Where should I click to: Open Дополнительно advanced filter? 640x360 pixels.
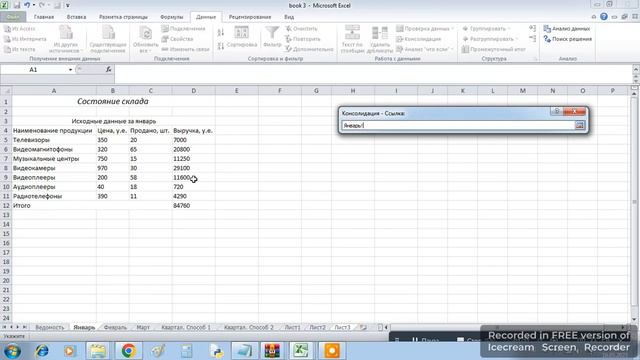tap(309, 49)
